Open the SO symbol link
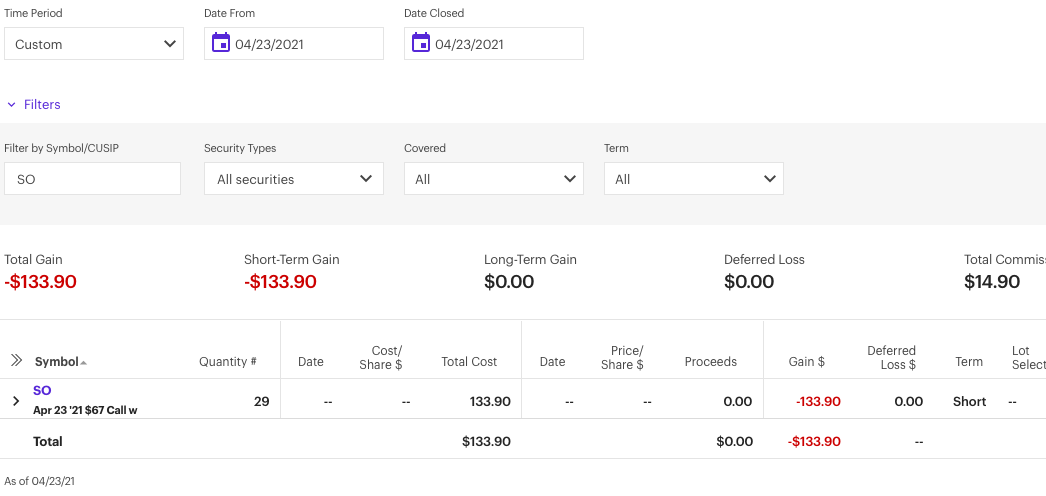 tap(42, 390)
